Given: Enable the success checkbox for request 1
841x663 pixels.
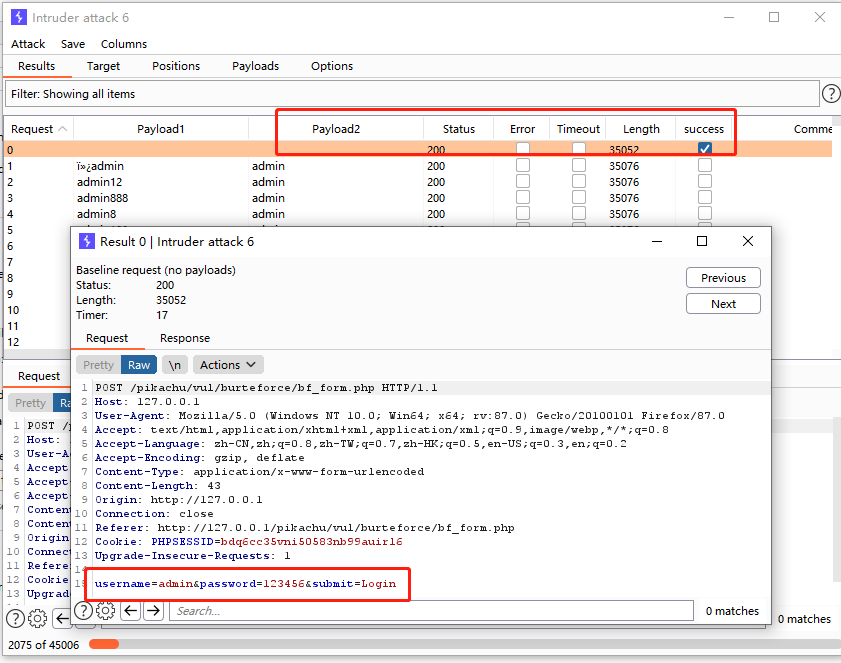Looking at the screenshot, I should (704, 165).
